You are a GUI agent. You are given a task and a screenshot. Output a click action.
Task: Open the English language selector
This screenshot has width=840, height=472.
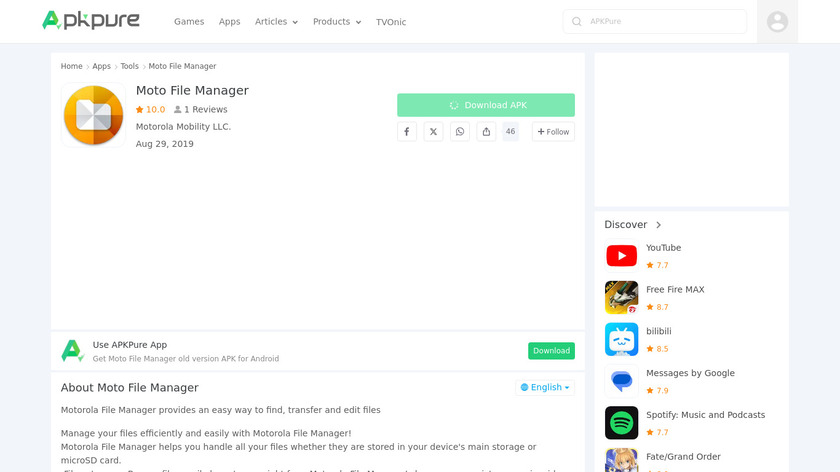pyautogui.click(x=545, y=387)
